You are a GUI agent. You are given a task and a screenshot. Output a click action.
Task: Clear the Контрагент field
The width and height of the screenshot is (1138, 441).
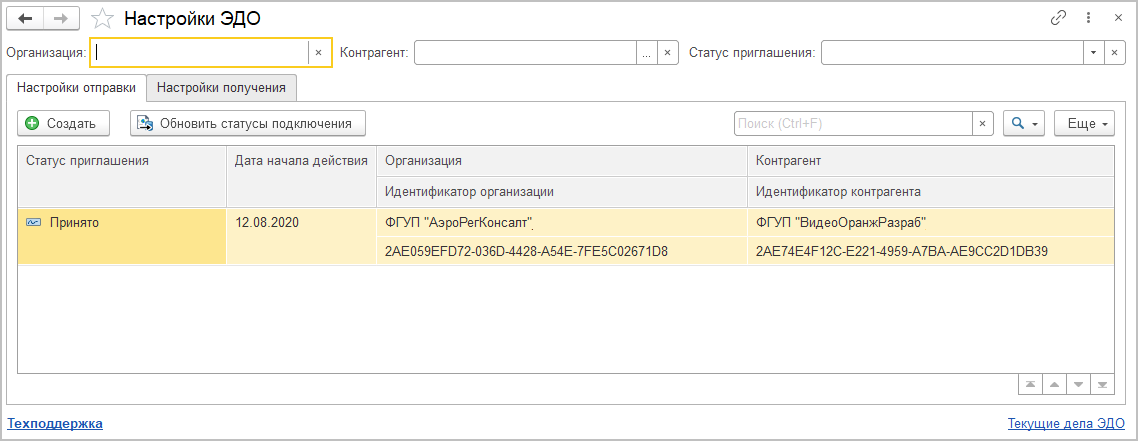pos(668,53)
